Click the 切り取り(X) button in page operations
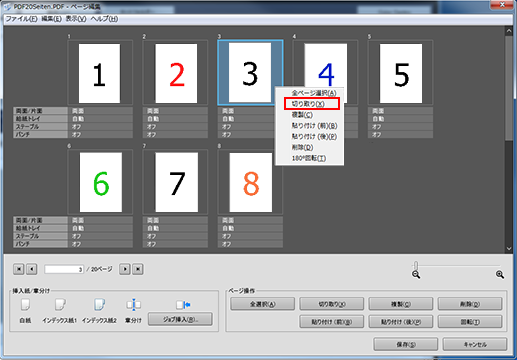 (332, 304)
